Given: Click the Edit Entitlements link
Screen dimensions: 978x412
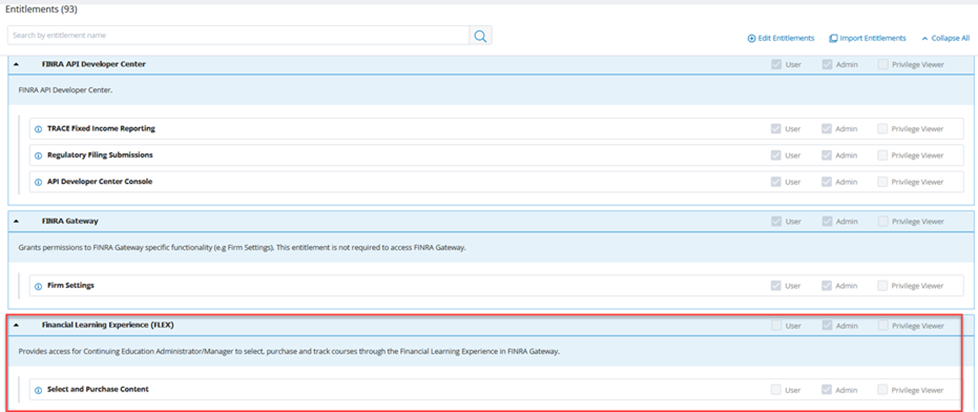Looking at the screenshot, I should tap(786, 39).
